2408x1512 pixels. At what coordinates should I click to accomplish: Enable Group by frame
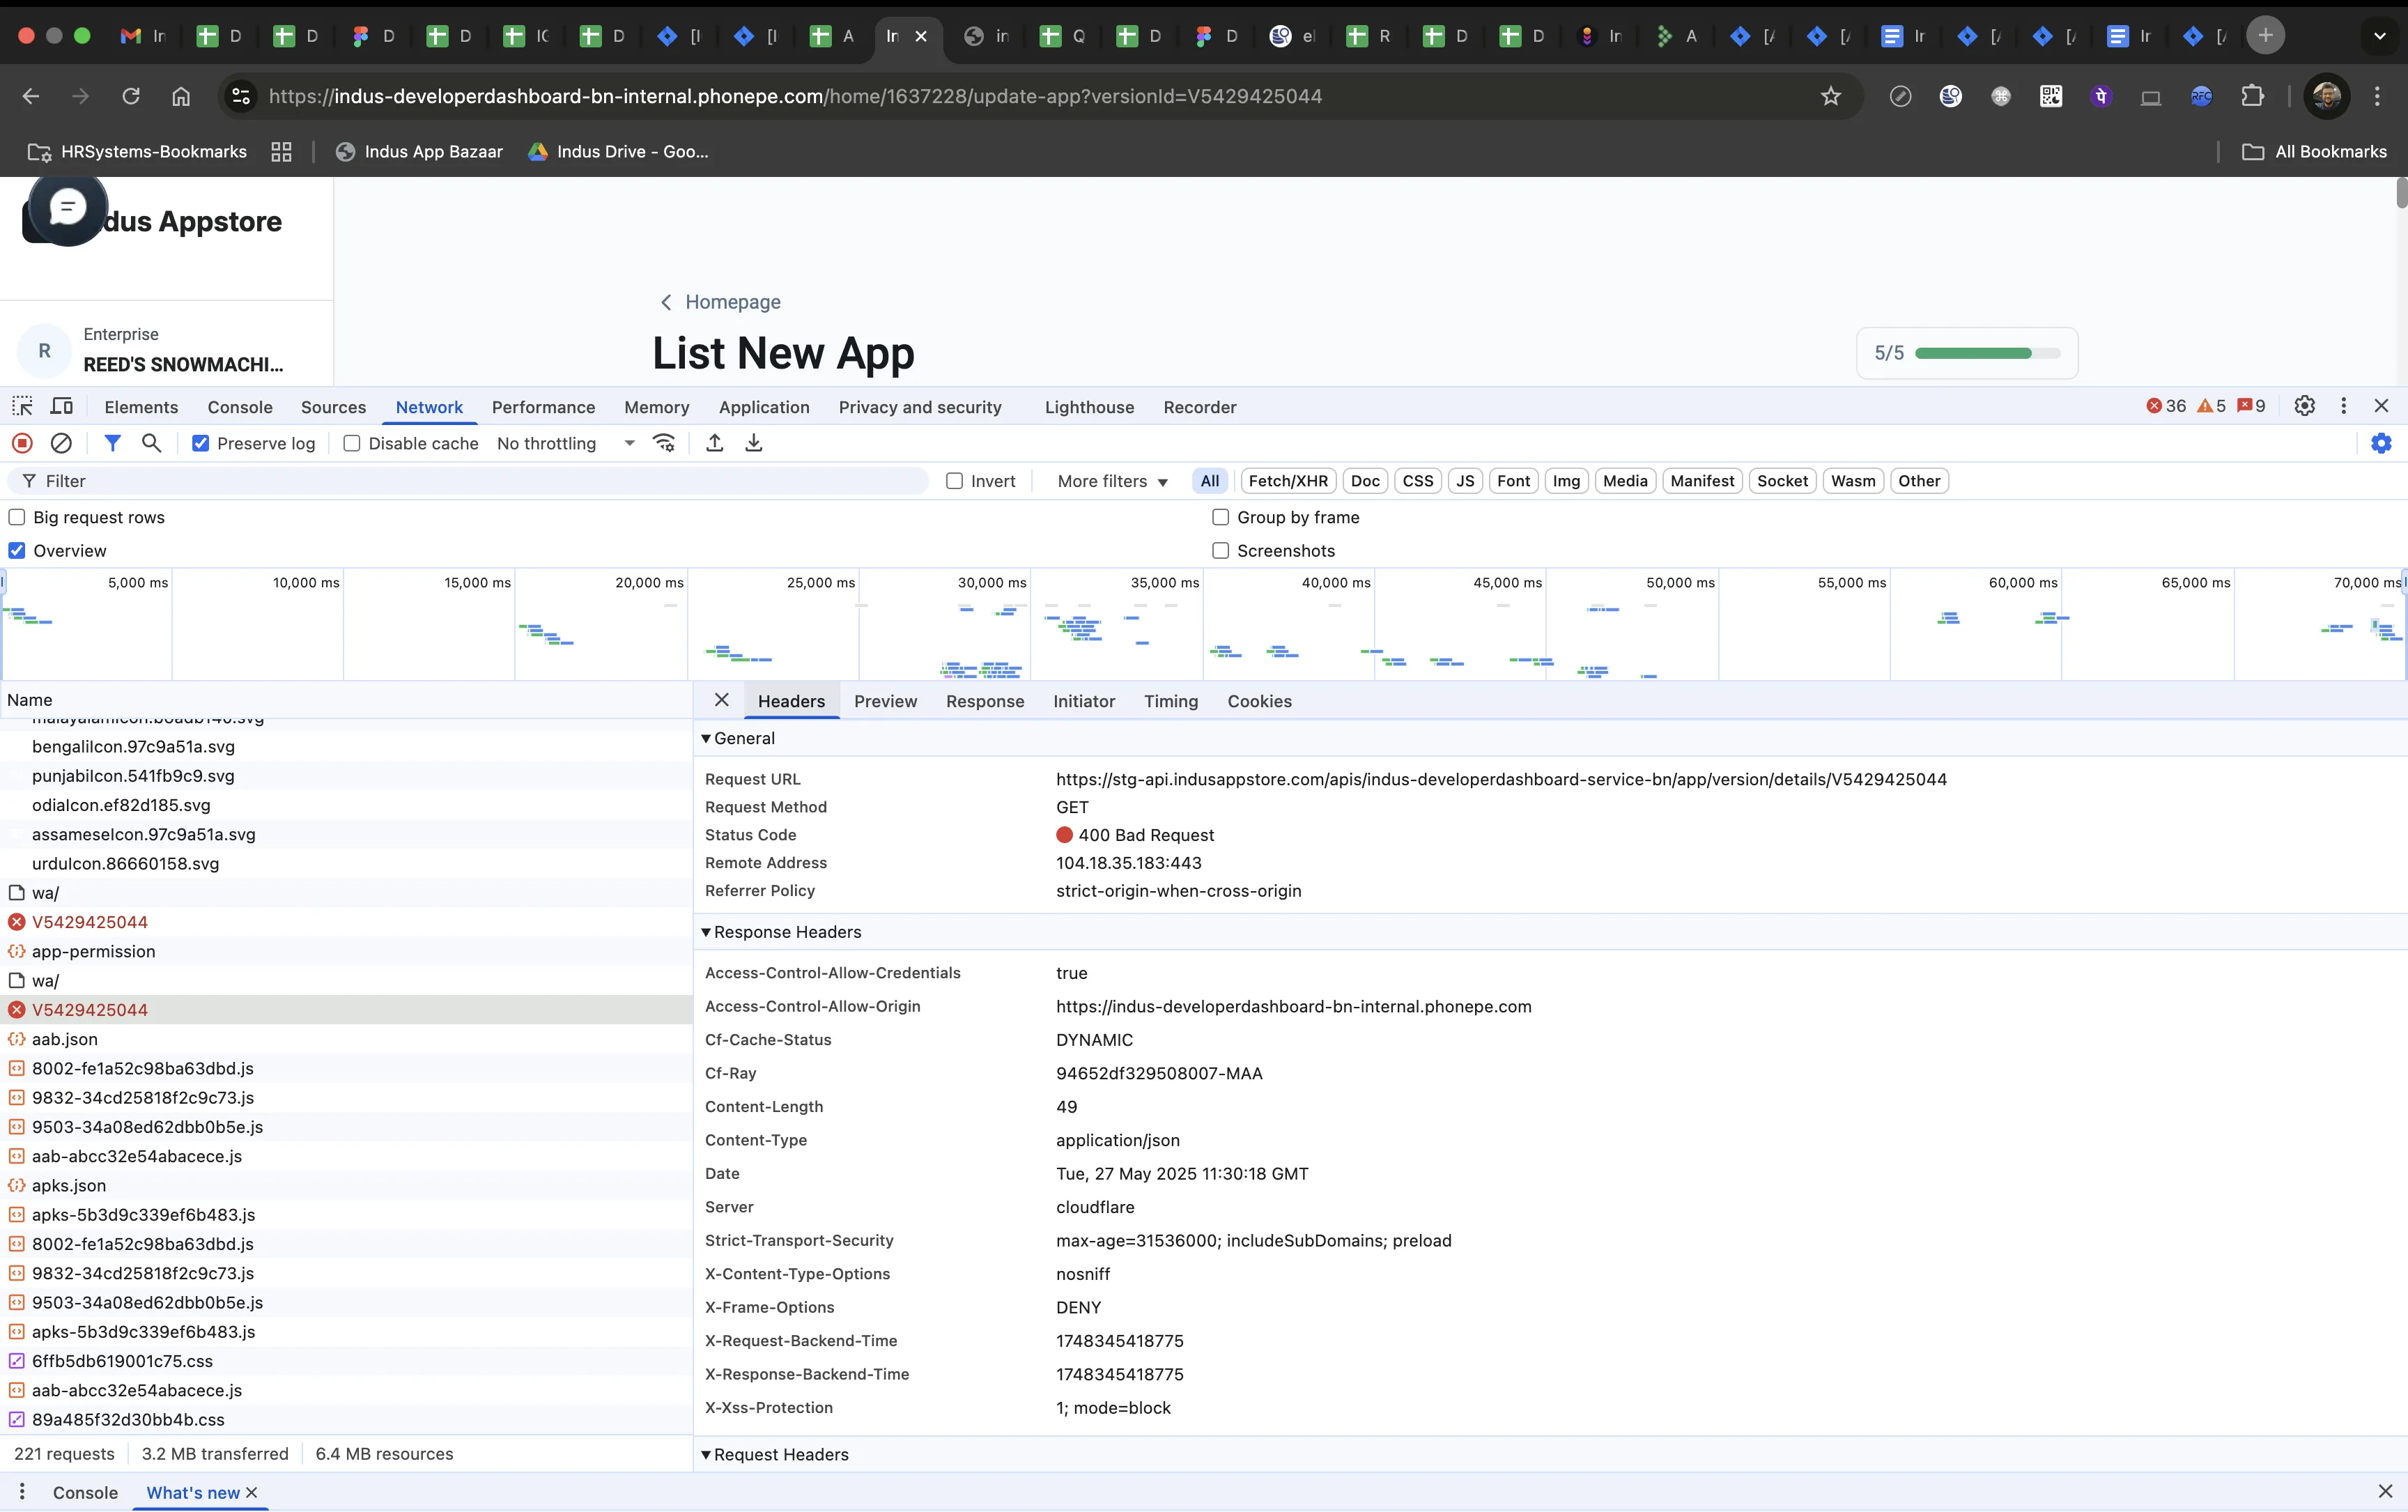click(1220, 517)
